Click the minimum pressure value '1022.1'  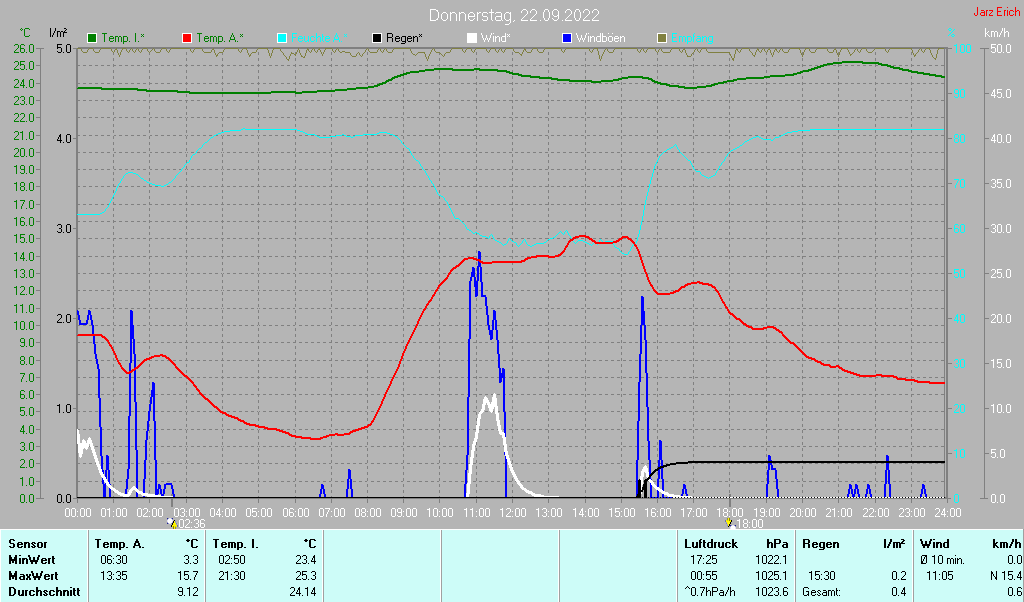[771, 560]
